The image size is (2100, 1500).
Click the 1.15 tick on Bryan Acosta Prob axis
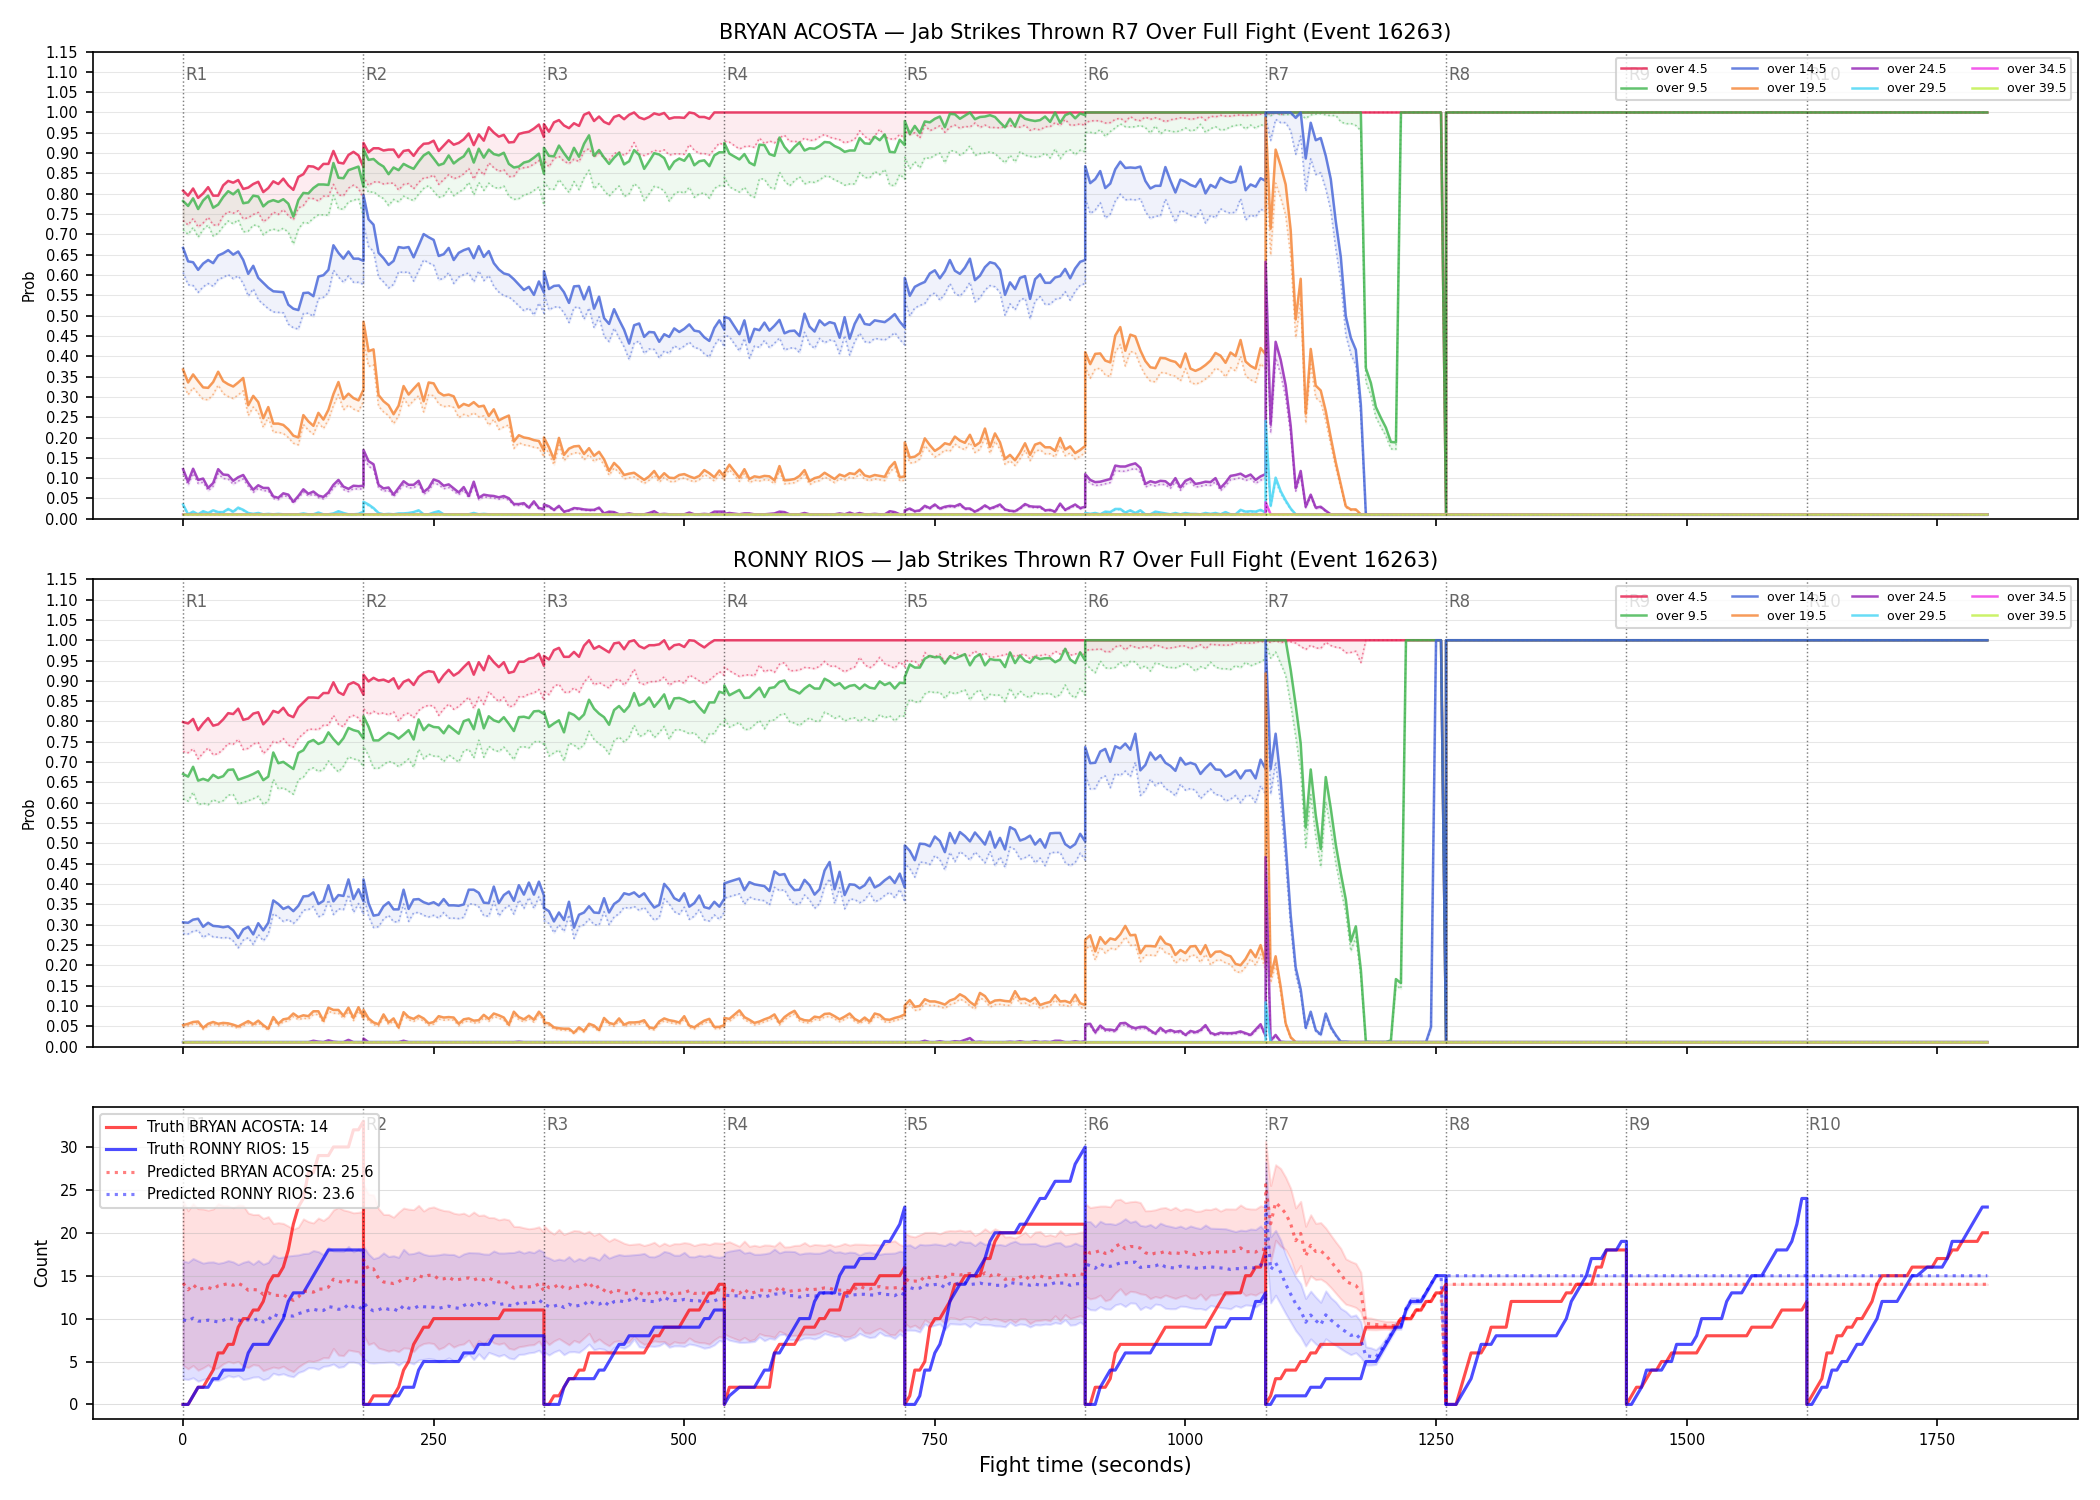click(x=62, y=52)
